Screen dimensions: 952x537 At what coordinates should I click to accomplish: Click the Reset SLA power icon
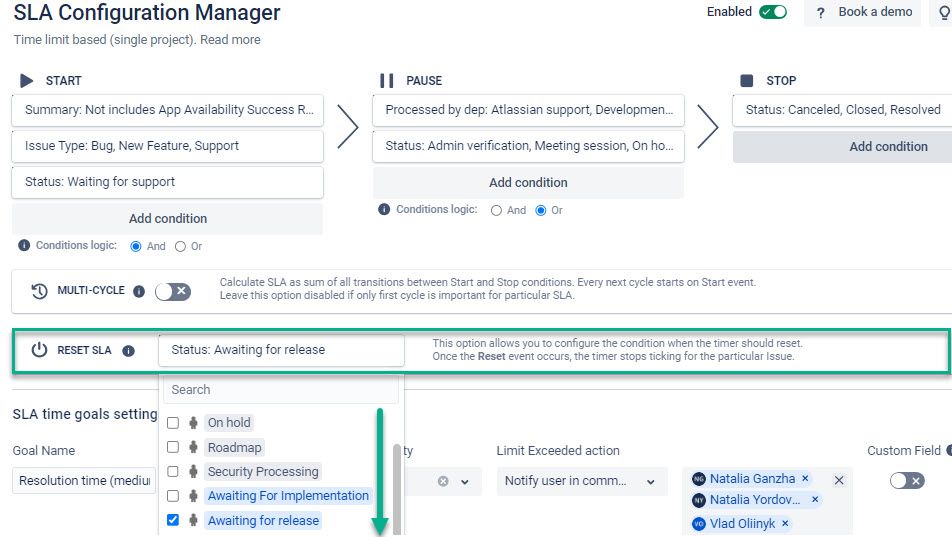[x=39, y=350]
